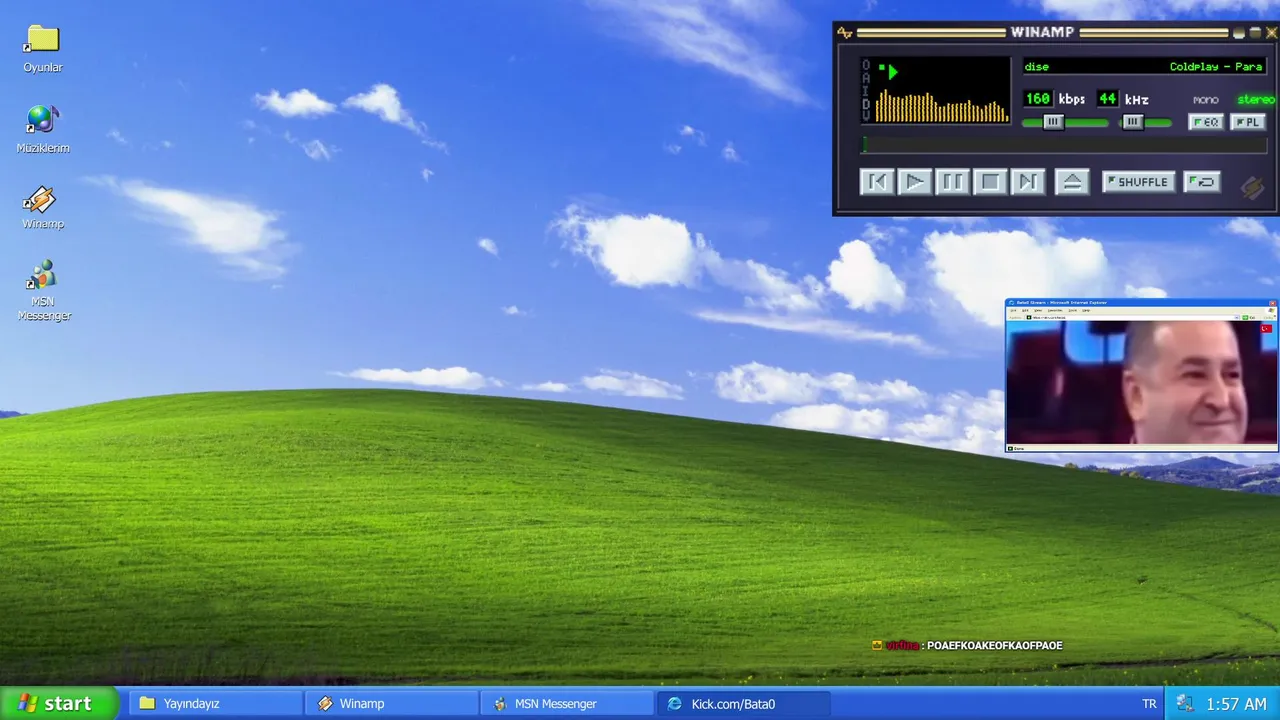Click the 160 kbps bitrate readout
This screenshot has height=720, width=1280.
[1037, 99]
